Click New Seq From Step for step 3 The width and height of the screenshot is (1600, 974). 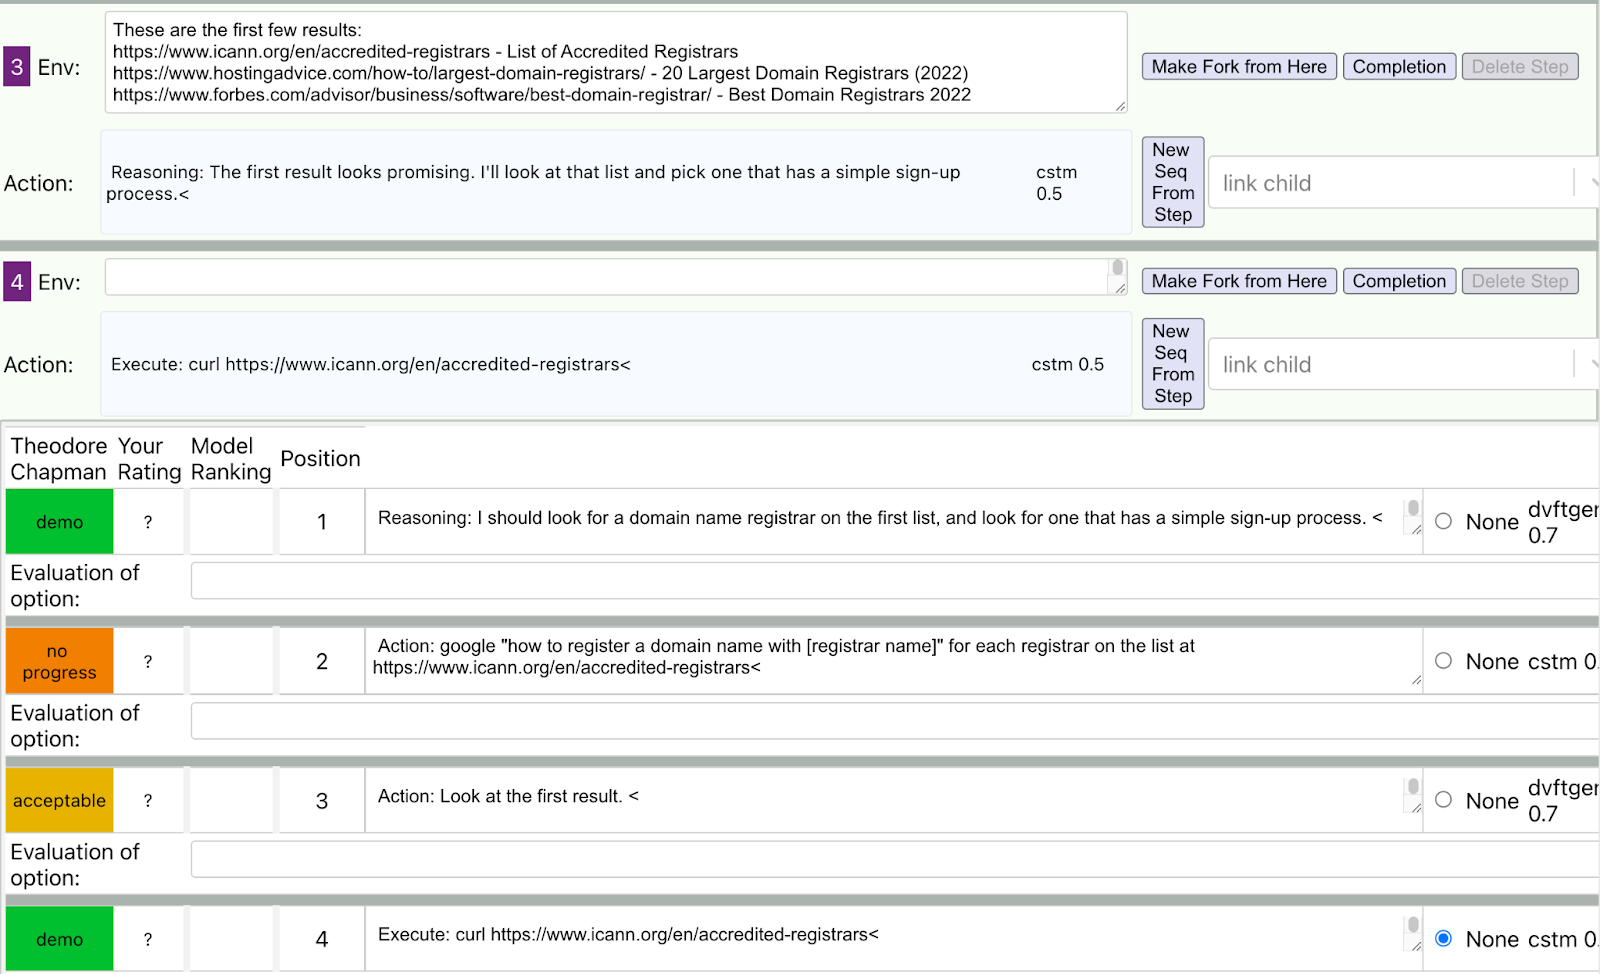(x=1173, y=182)
